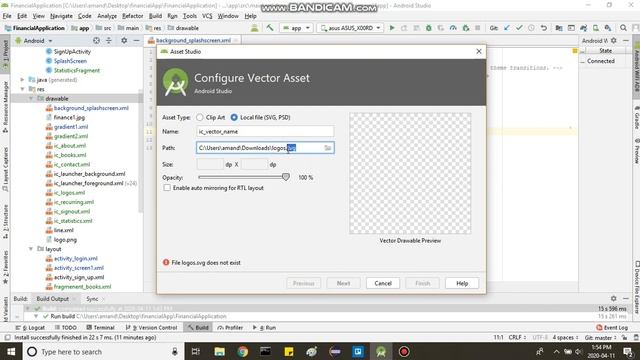640x360 pixels.
Task: Switch to background_splashscreen.xml editor tab
Action: coord(193,40)
